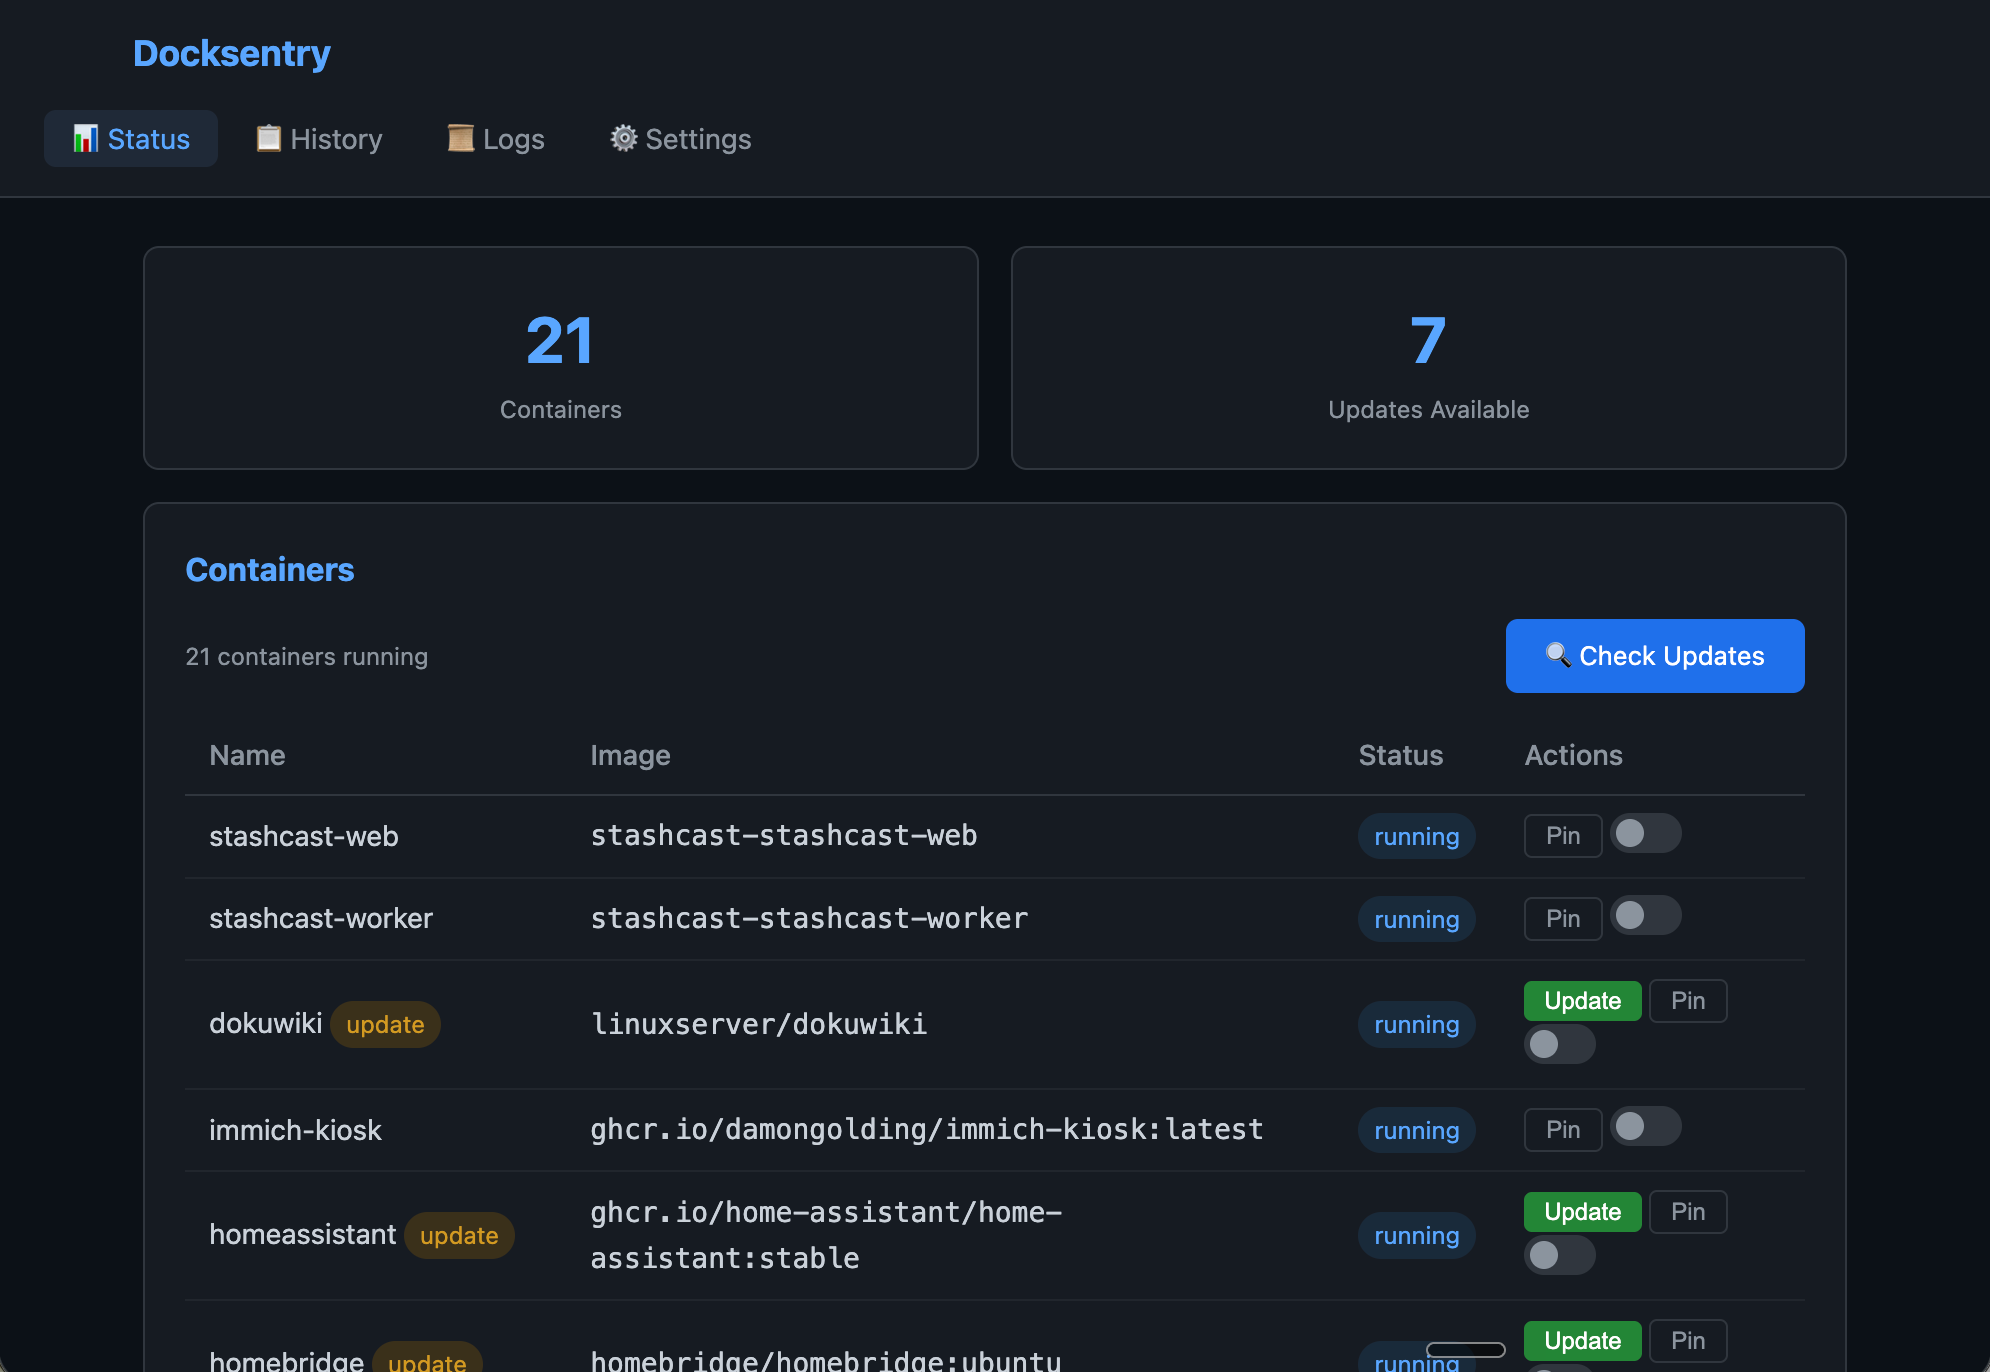Click the homebridge container name

287,1360
